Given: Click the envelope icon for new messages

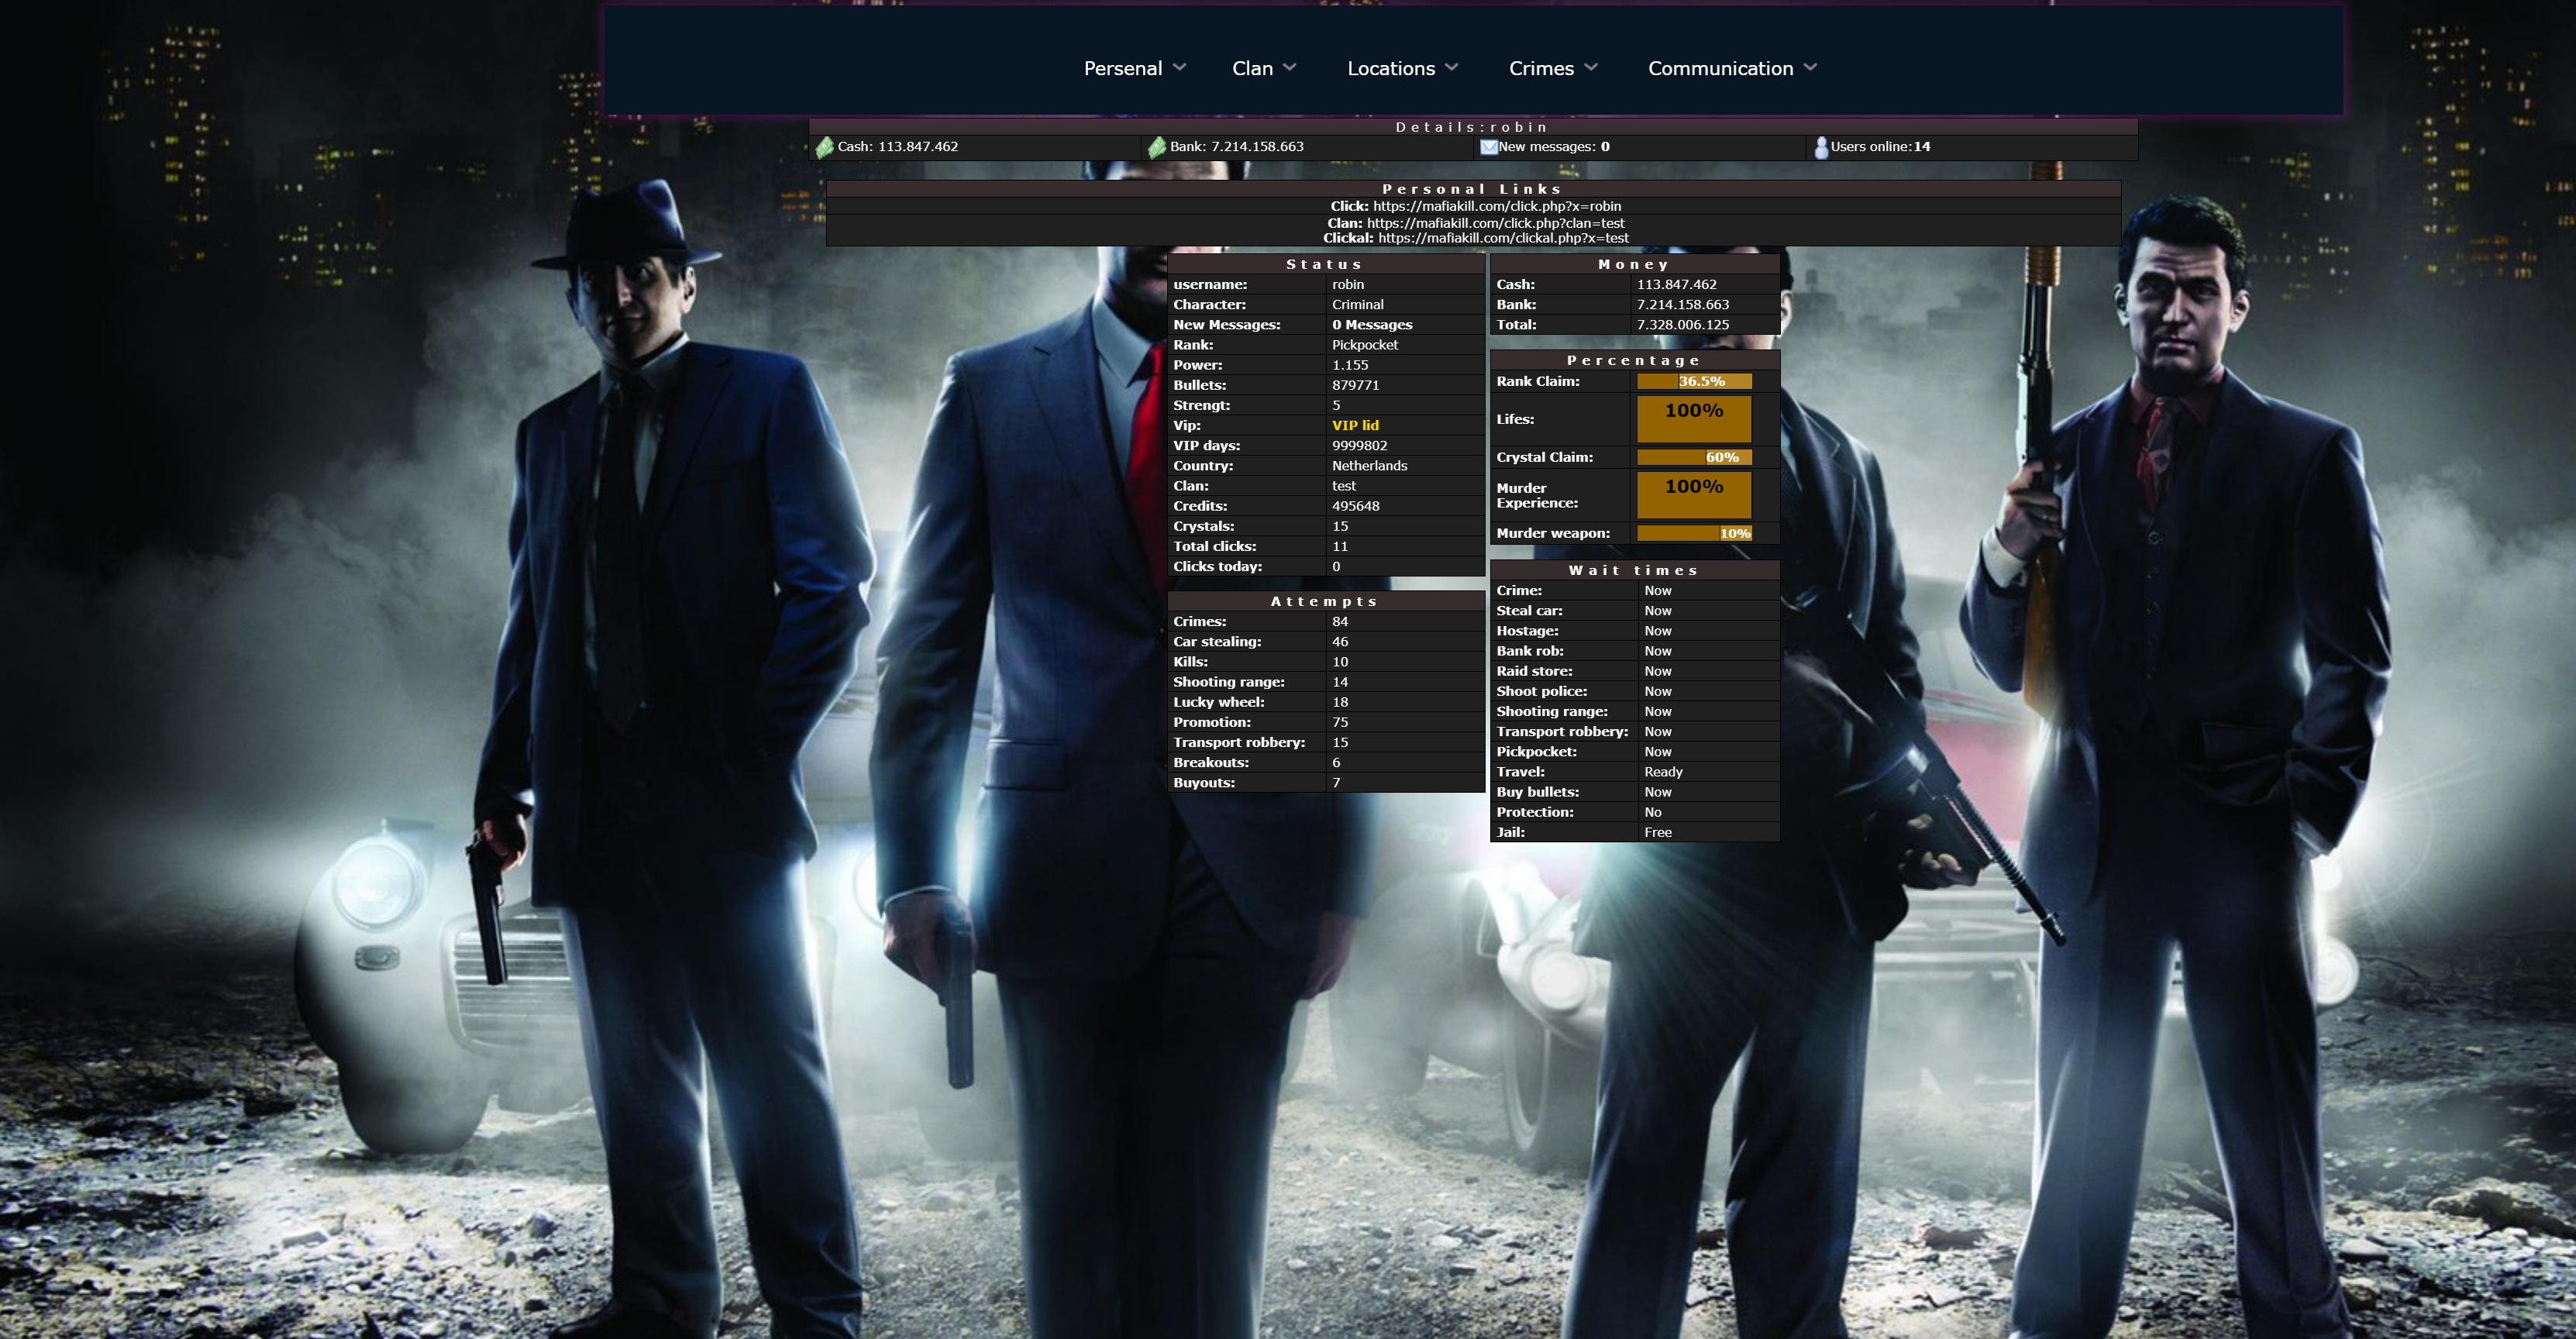Looking at the screenshot, I should coord(1489,147).
